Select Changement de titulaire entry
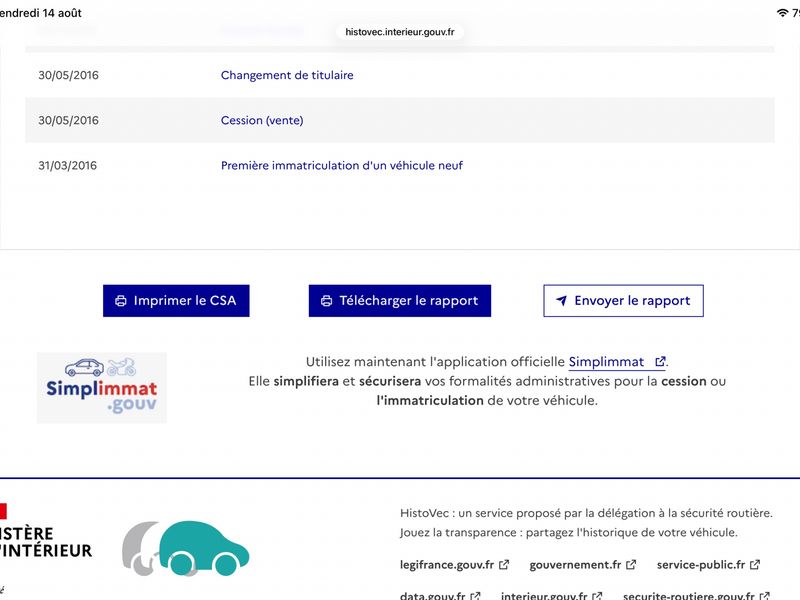The width and height of the screenshot is (800, 600). click(287, 75)
